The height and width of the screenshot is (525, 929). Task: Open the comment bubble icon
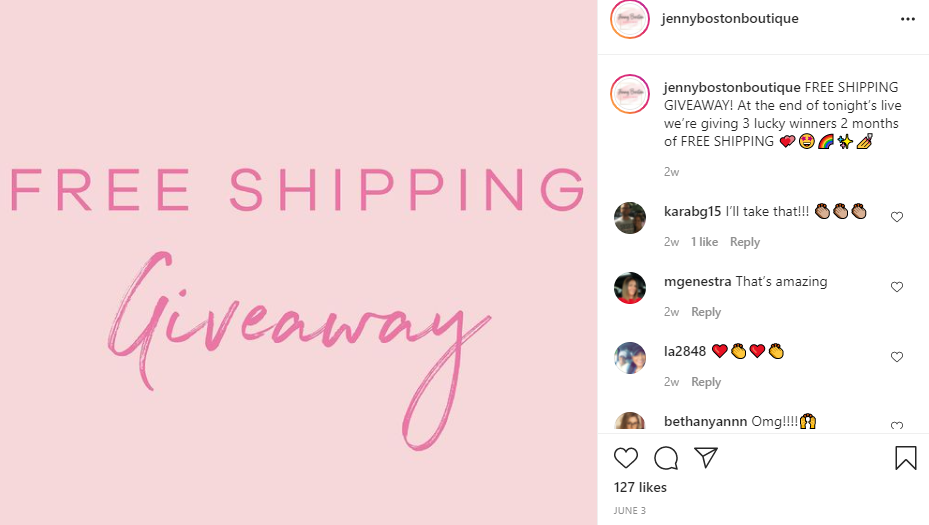(666, 458)
